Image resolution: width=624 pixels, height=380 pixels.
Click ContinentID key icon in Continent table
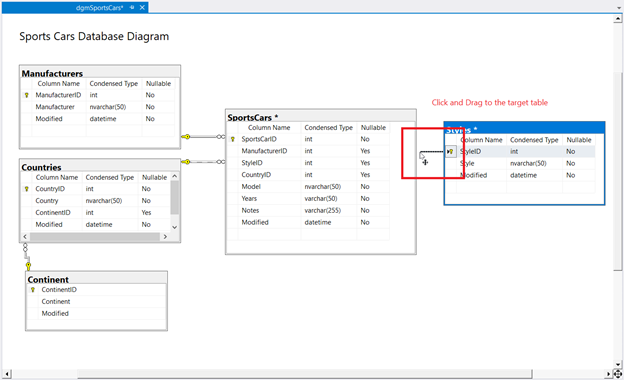pos(33,290)
